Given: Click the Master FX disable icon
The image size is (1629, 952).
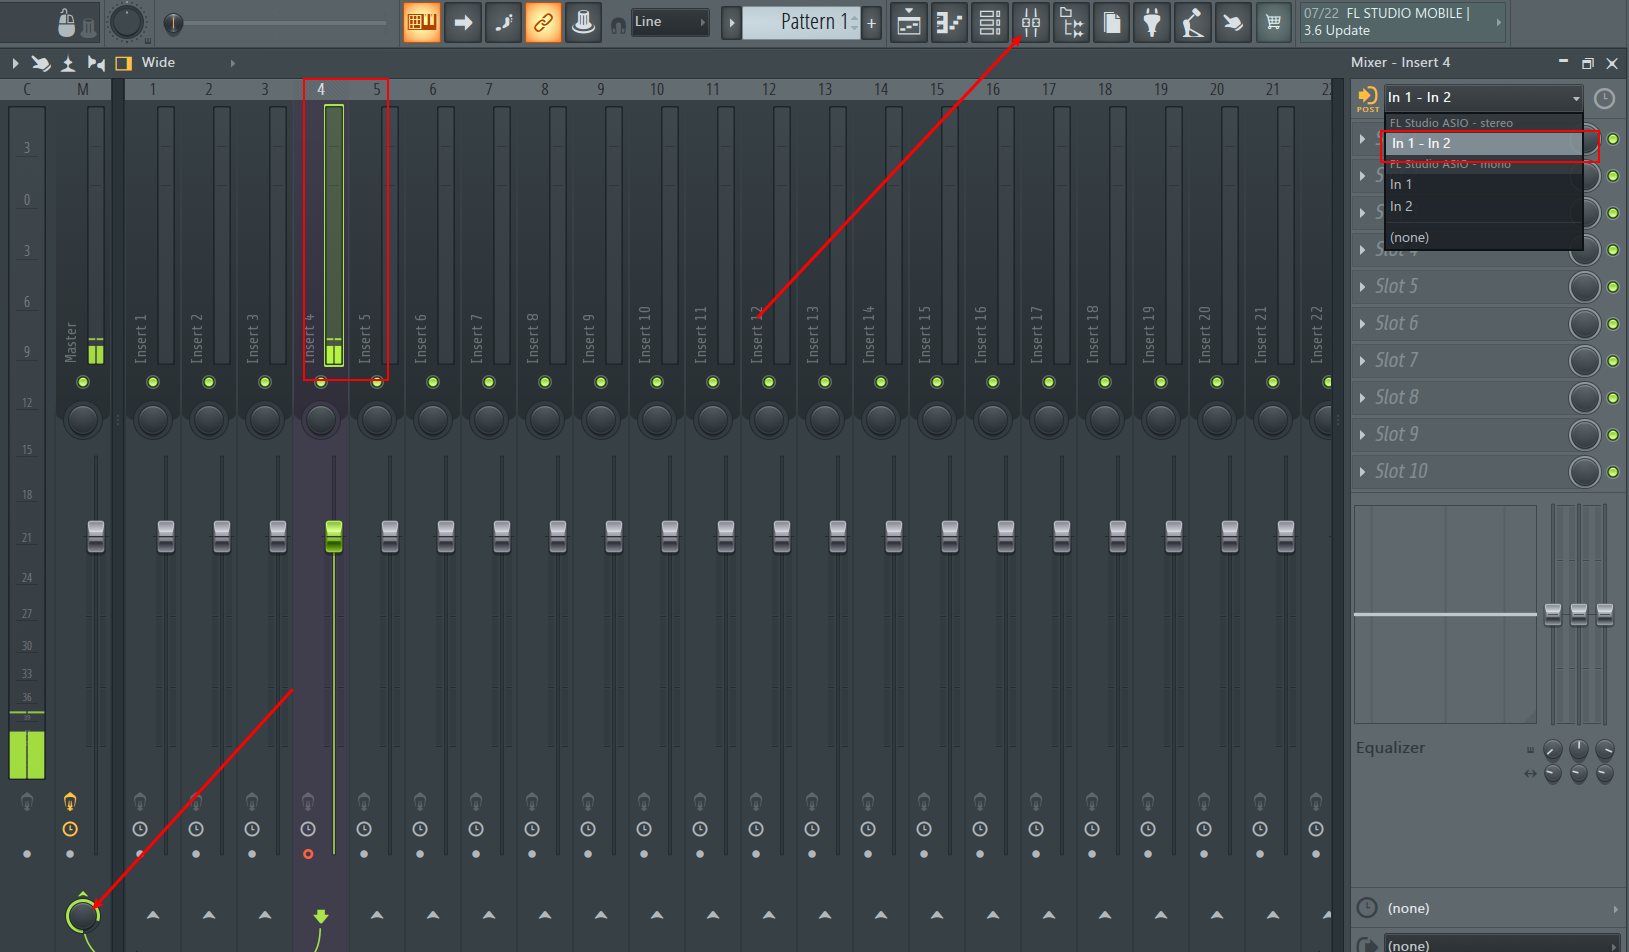Looking at the screenshot, I should (x=70, y=802).
